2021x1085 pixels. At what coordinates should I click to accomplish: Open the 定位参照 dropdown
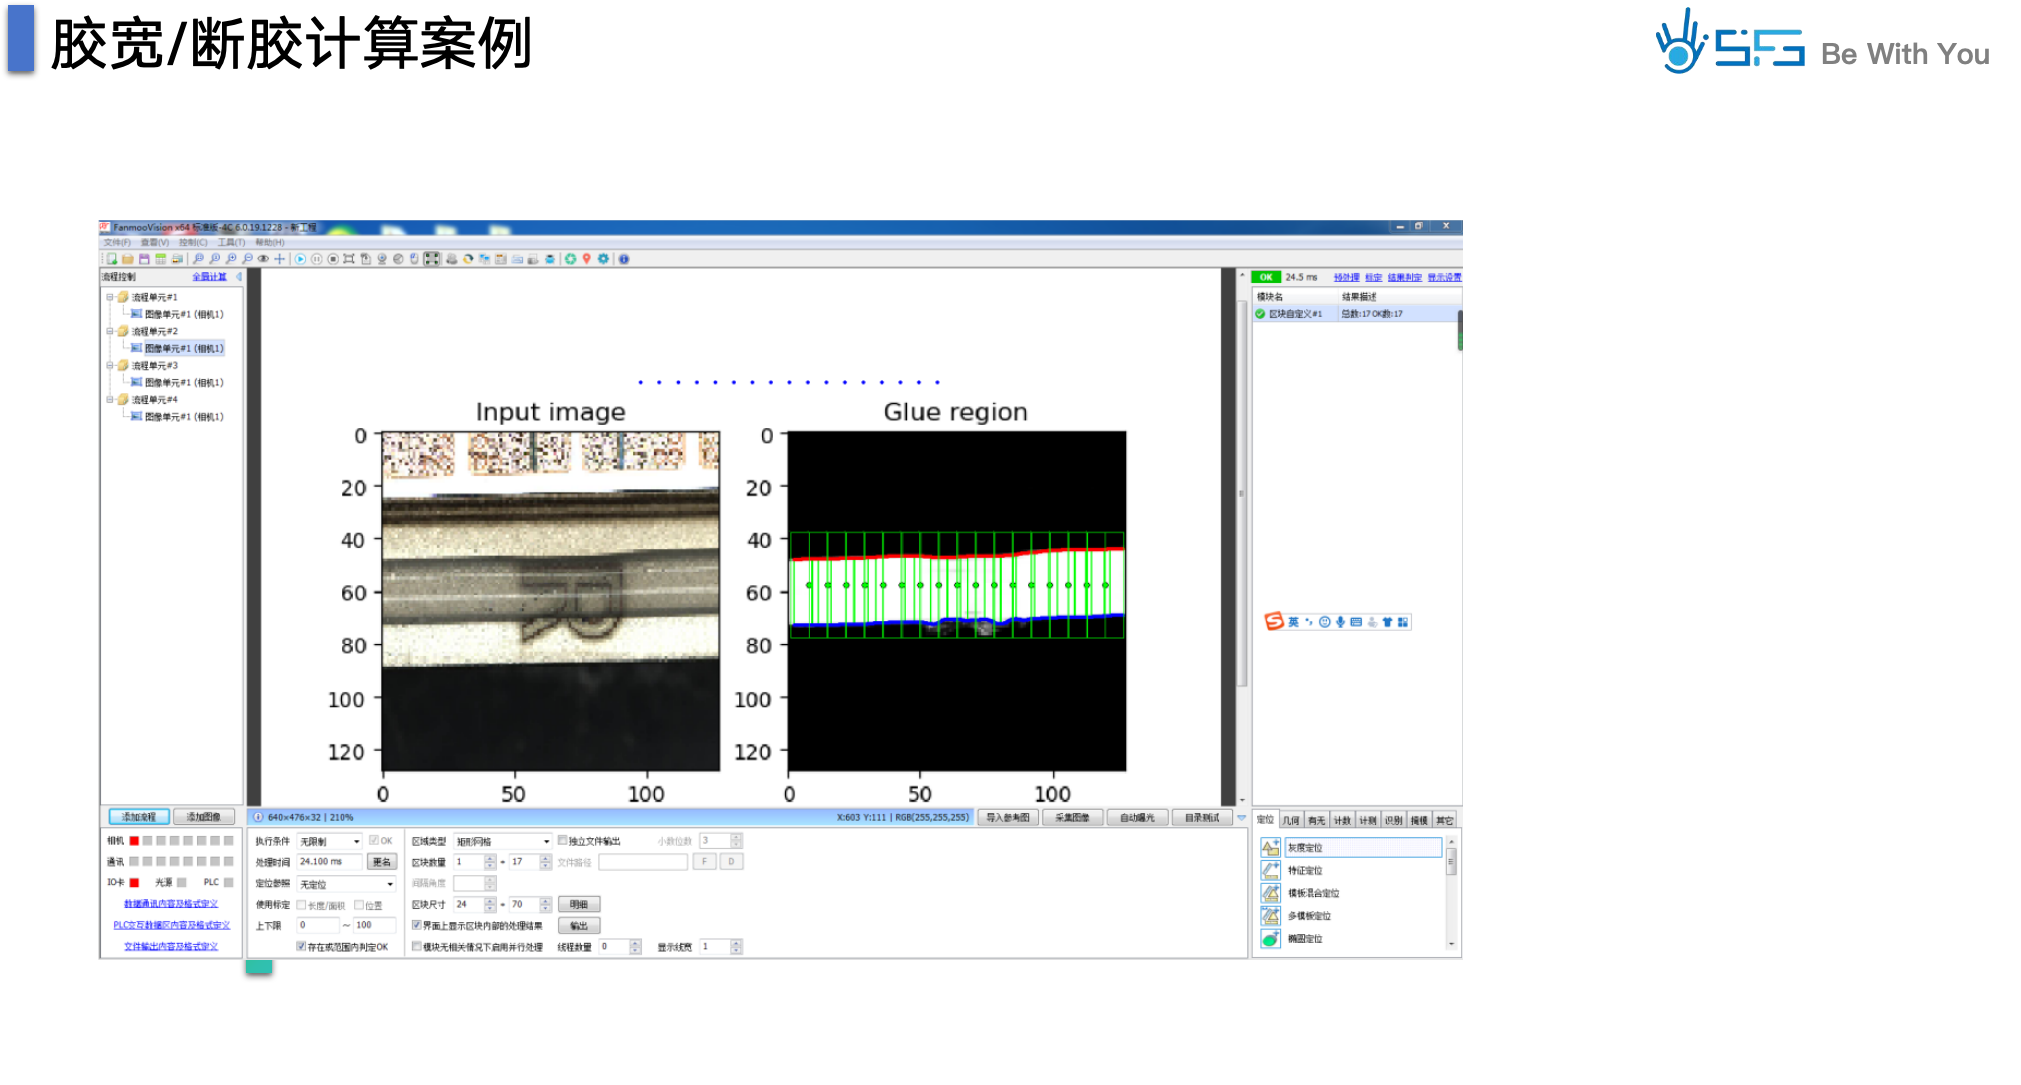pyautogui.click(x=390, y=884)
